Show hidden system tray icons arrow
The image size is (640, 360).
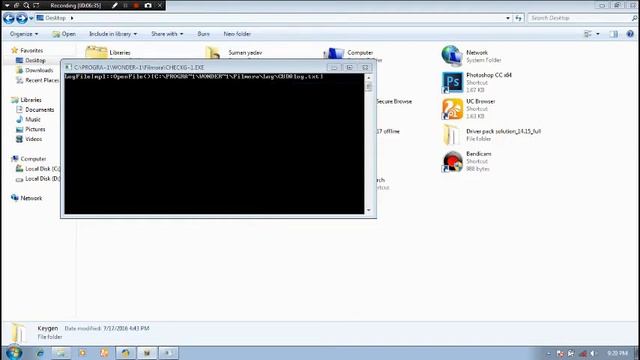[x=549, y=353]
